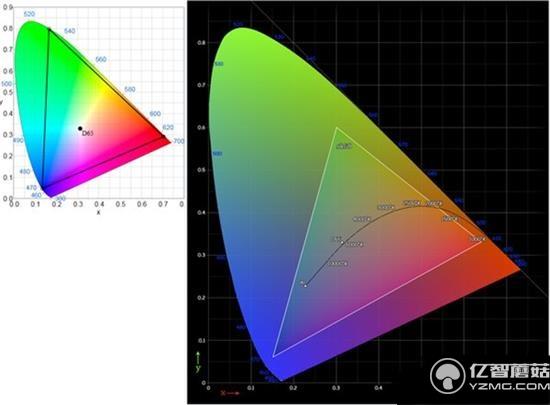The height and width of the screenshot is (405, 550).
Task: Click the mushroom logo icon in the watermark
Action: pyautogui.click(x=448, y=376)
